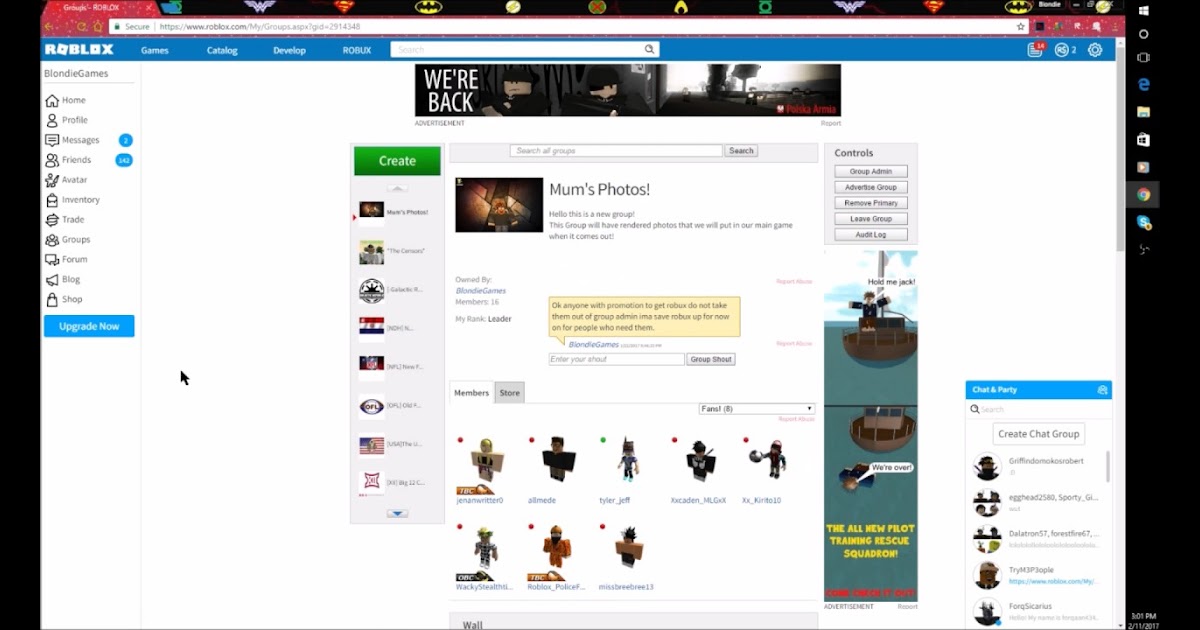The height and width of the screenshot is (630, 1200).
Task: Click the ROBLOX logo in the navbar
Action: point(78,50)
